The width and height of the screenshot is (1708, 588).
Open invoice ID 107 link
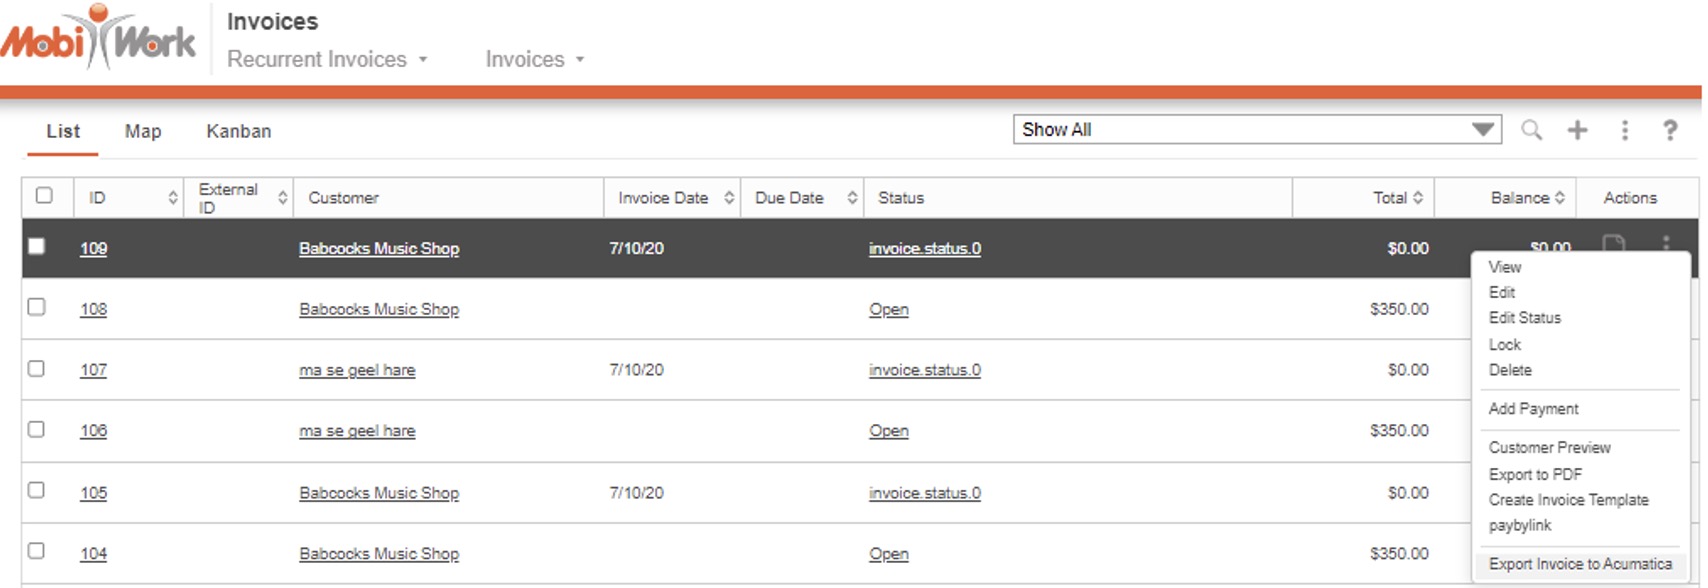pos(93,370)
